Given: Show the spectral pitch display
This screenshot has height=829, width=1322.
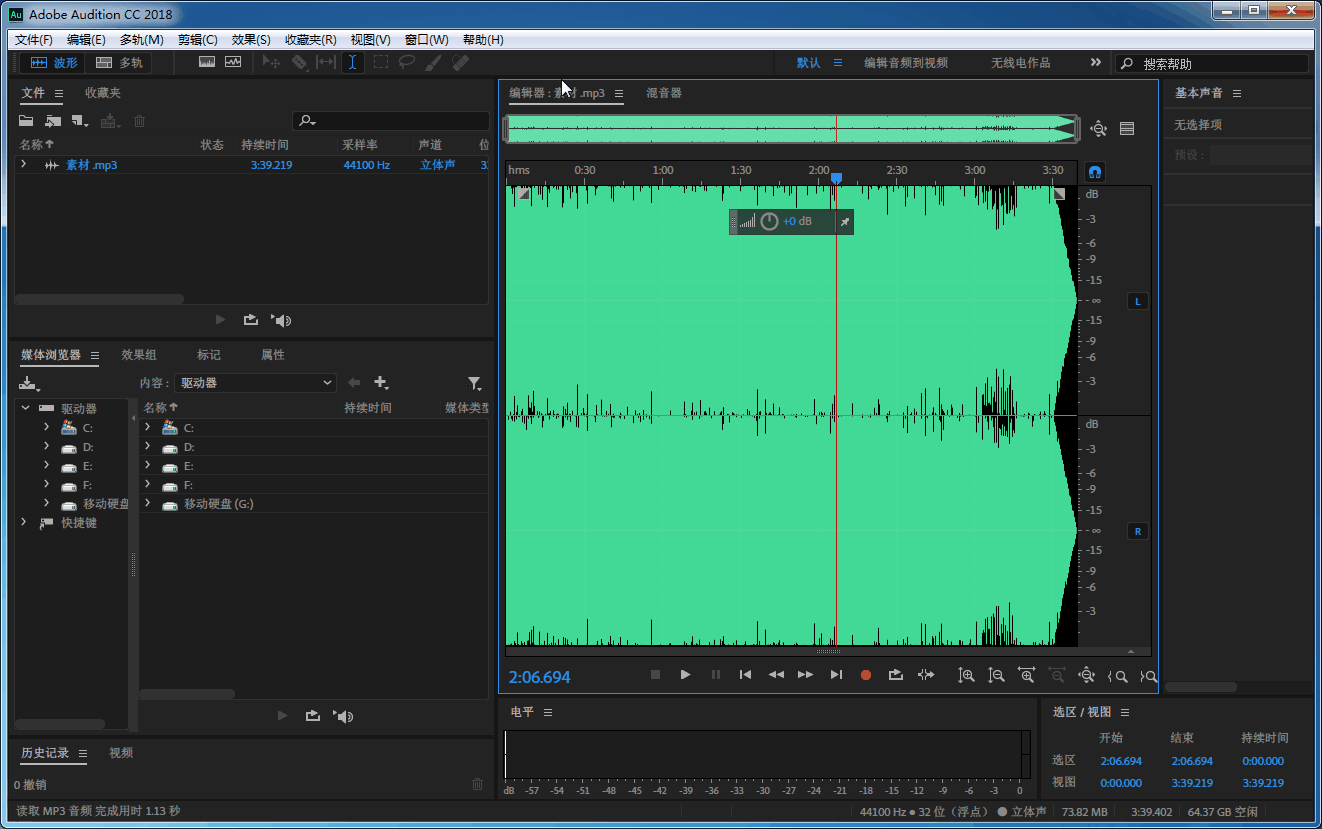Looking at the screenshot, I should pyautogui.click(x=233, y=62).
